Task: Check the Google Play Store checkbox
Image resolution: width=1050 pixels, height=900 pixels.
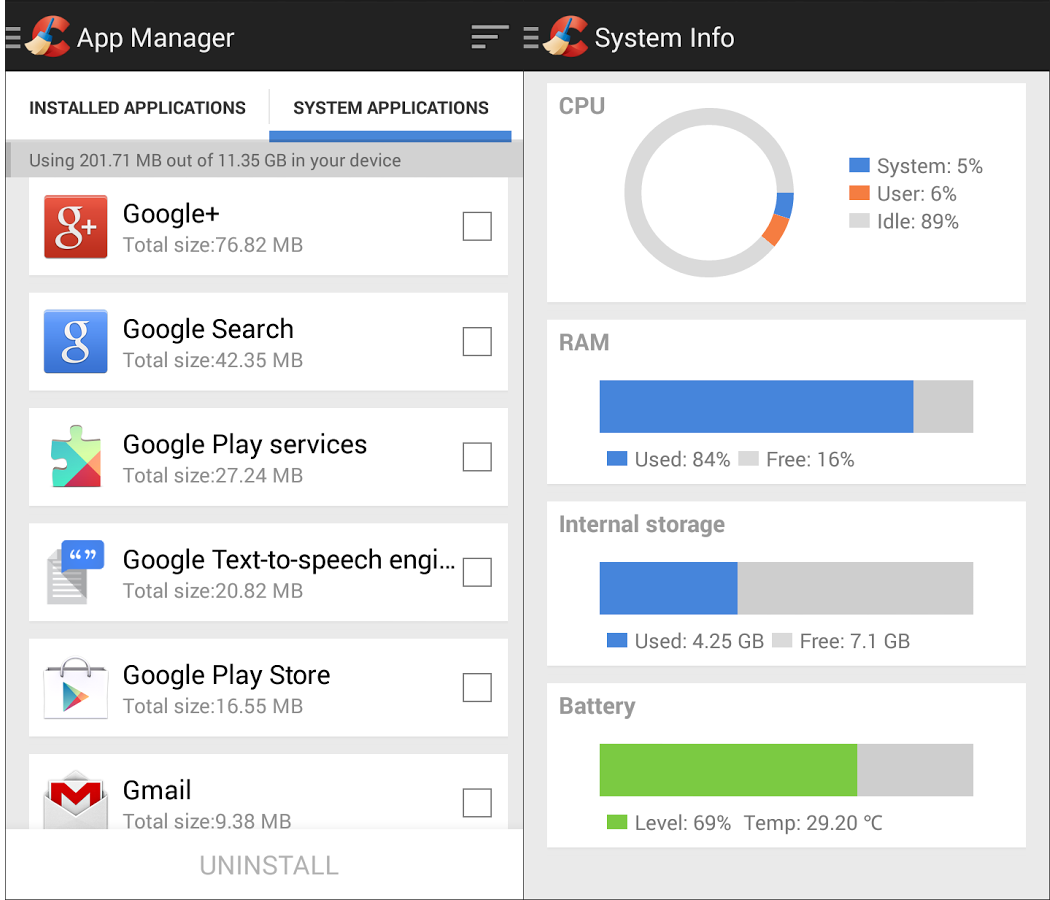Action: click(477, 688)
